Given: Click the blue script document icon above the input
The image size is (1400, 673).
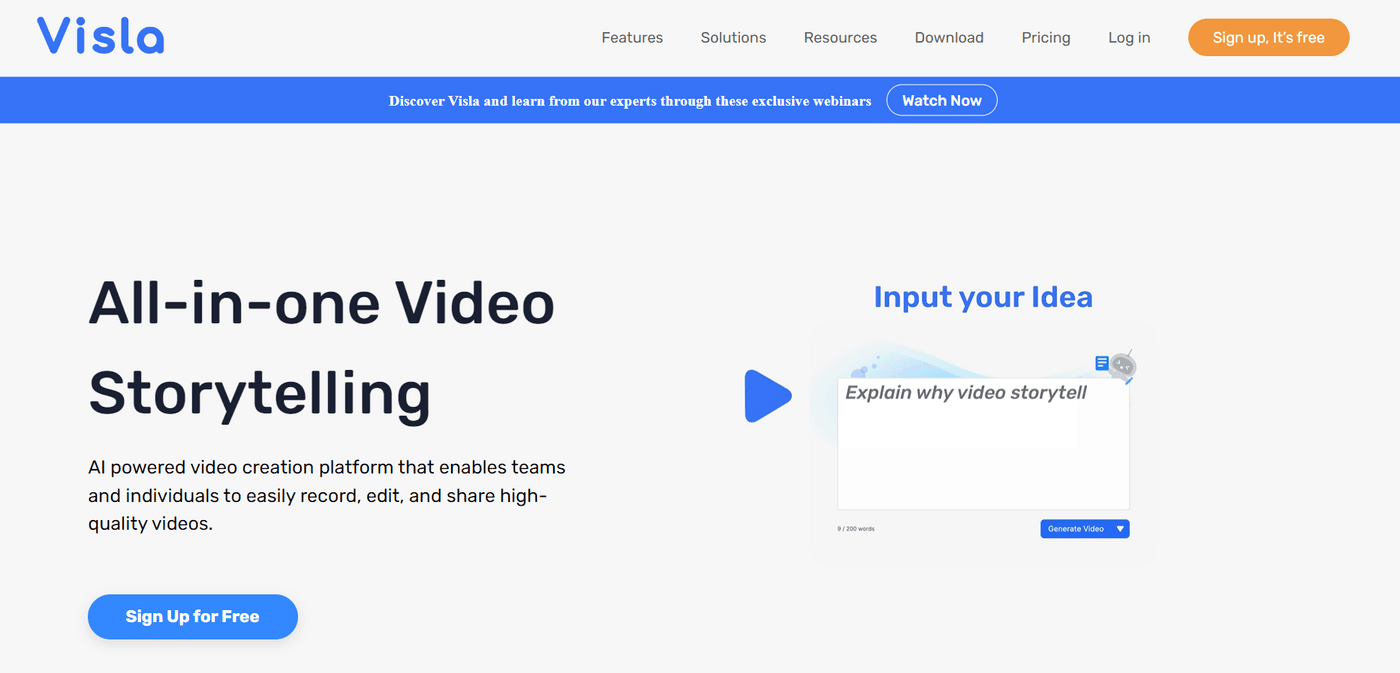Looking at the screenshot, I should [1101, 363].
